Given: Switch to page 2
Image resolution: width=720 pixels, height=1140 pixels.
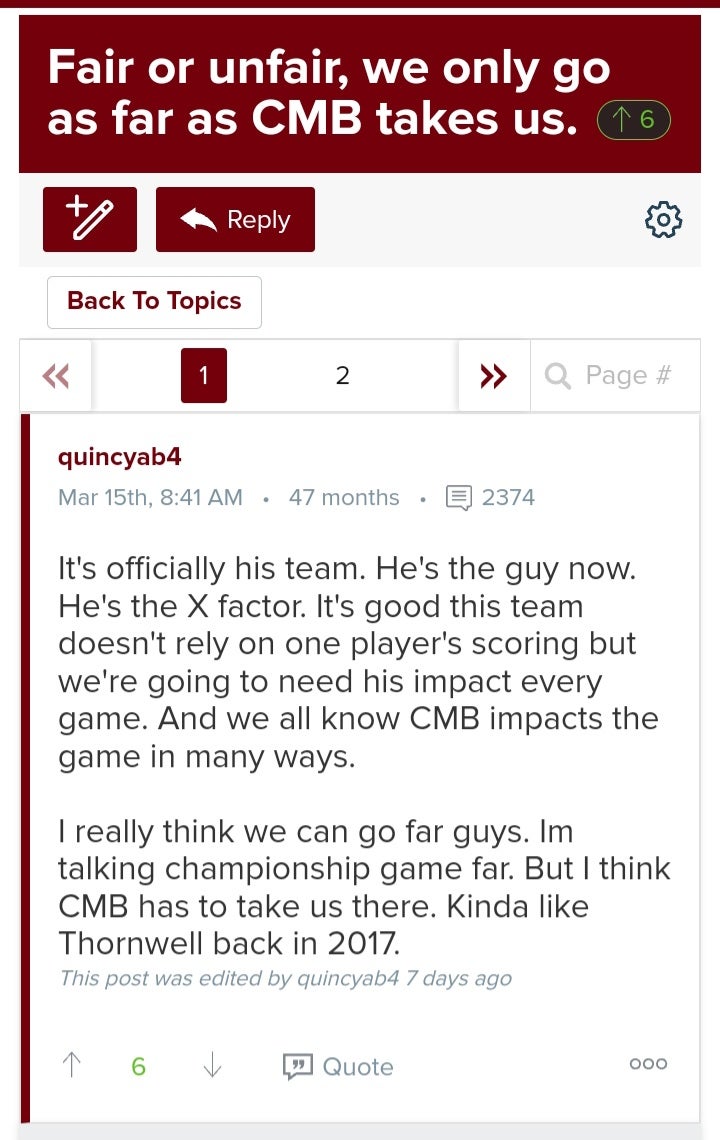Looking at the screenshot, I should pos(343,376).
